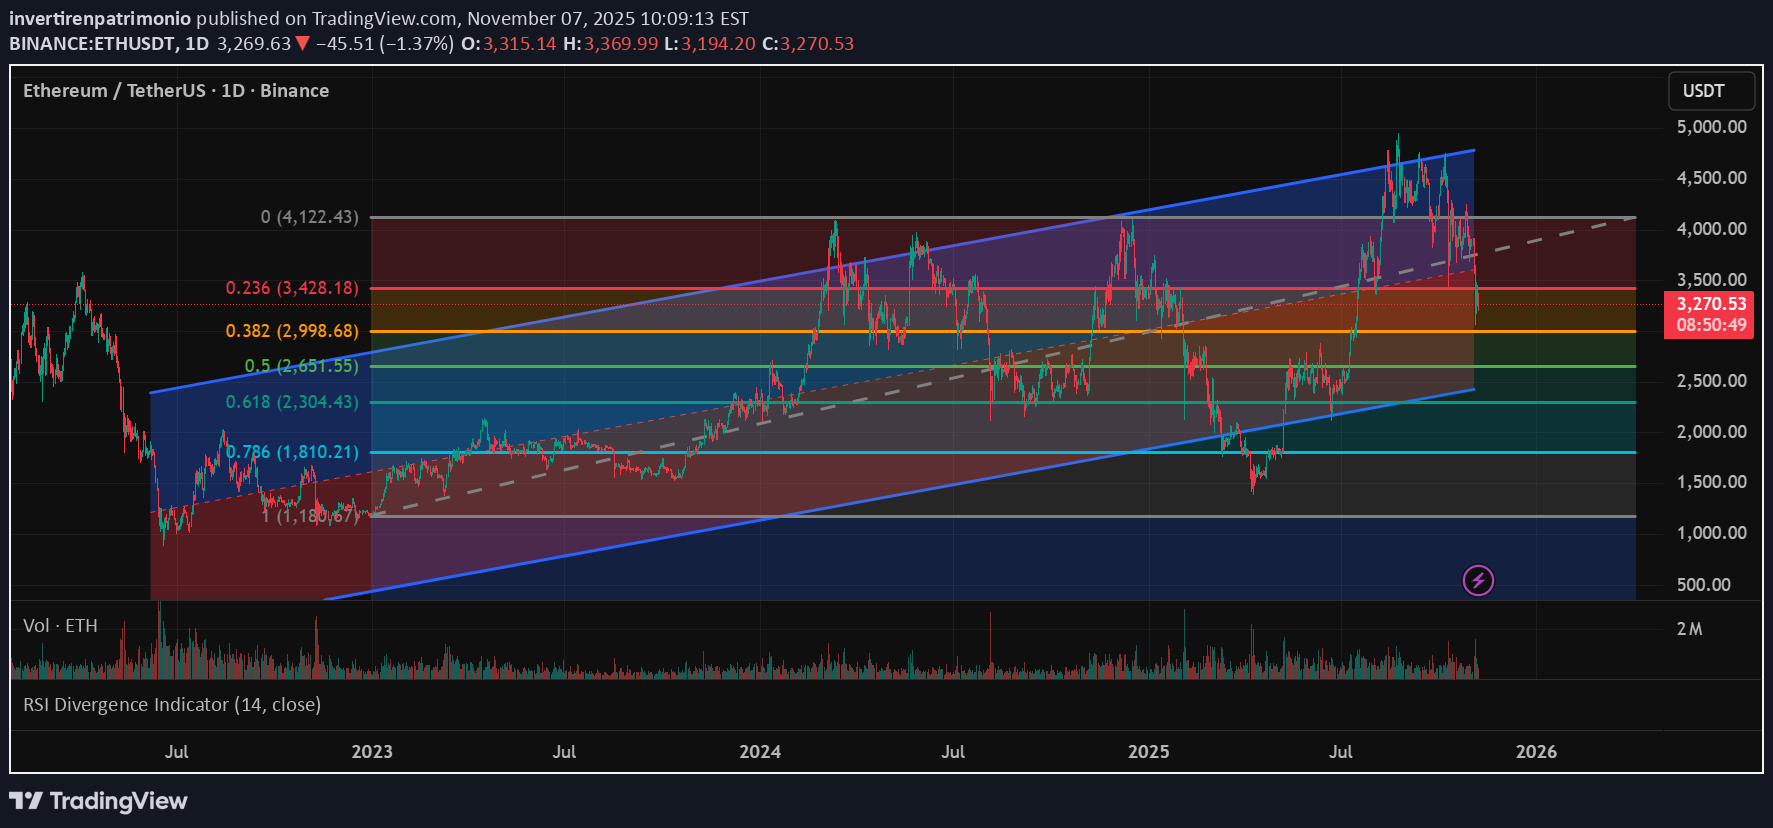Click the 5,000.00 price scale label
This screenshot has height=828, width=1773.
1711,127
